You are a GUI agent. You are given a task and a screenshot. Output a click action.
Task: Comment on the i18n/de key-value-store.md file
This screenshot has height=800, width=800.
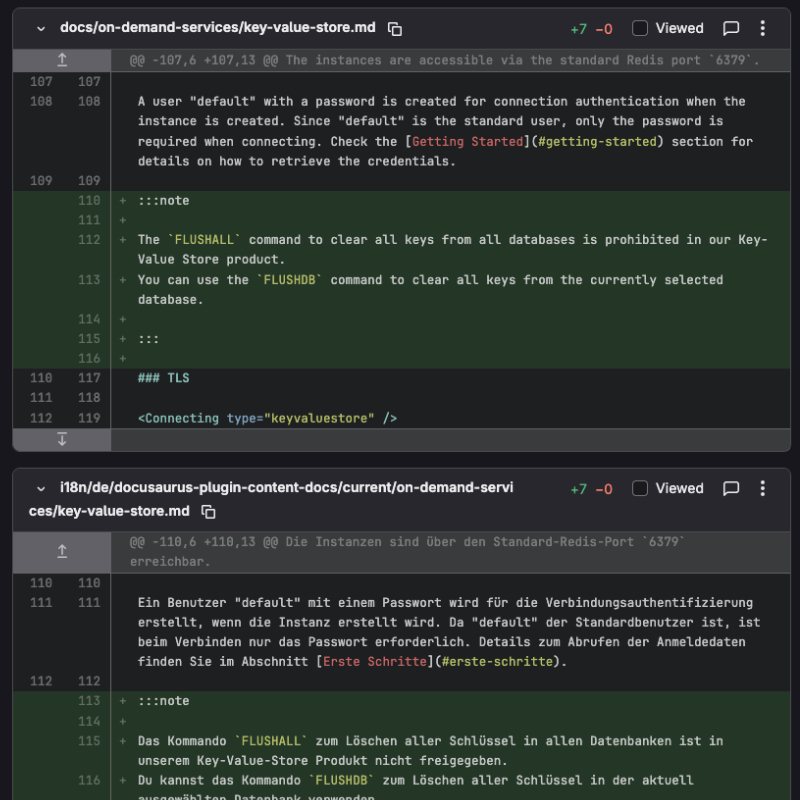731,488
